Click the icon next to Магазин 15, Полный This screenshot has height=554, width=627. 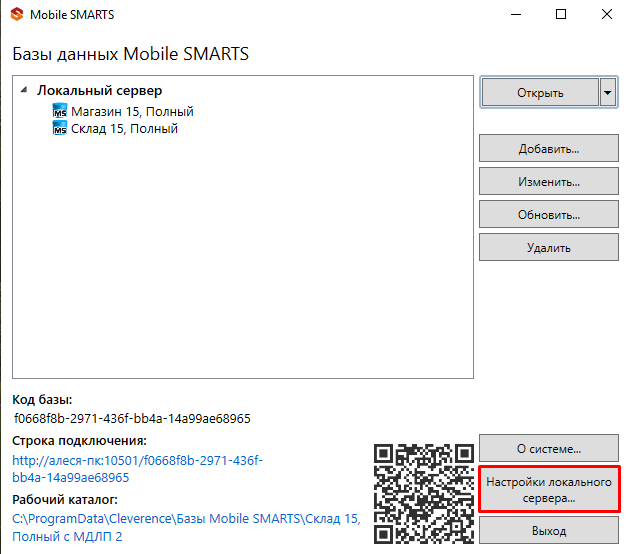click(x=60, y=111)
